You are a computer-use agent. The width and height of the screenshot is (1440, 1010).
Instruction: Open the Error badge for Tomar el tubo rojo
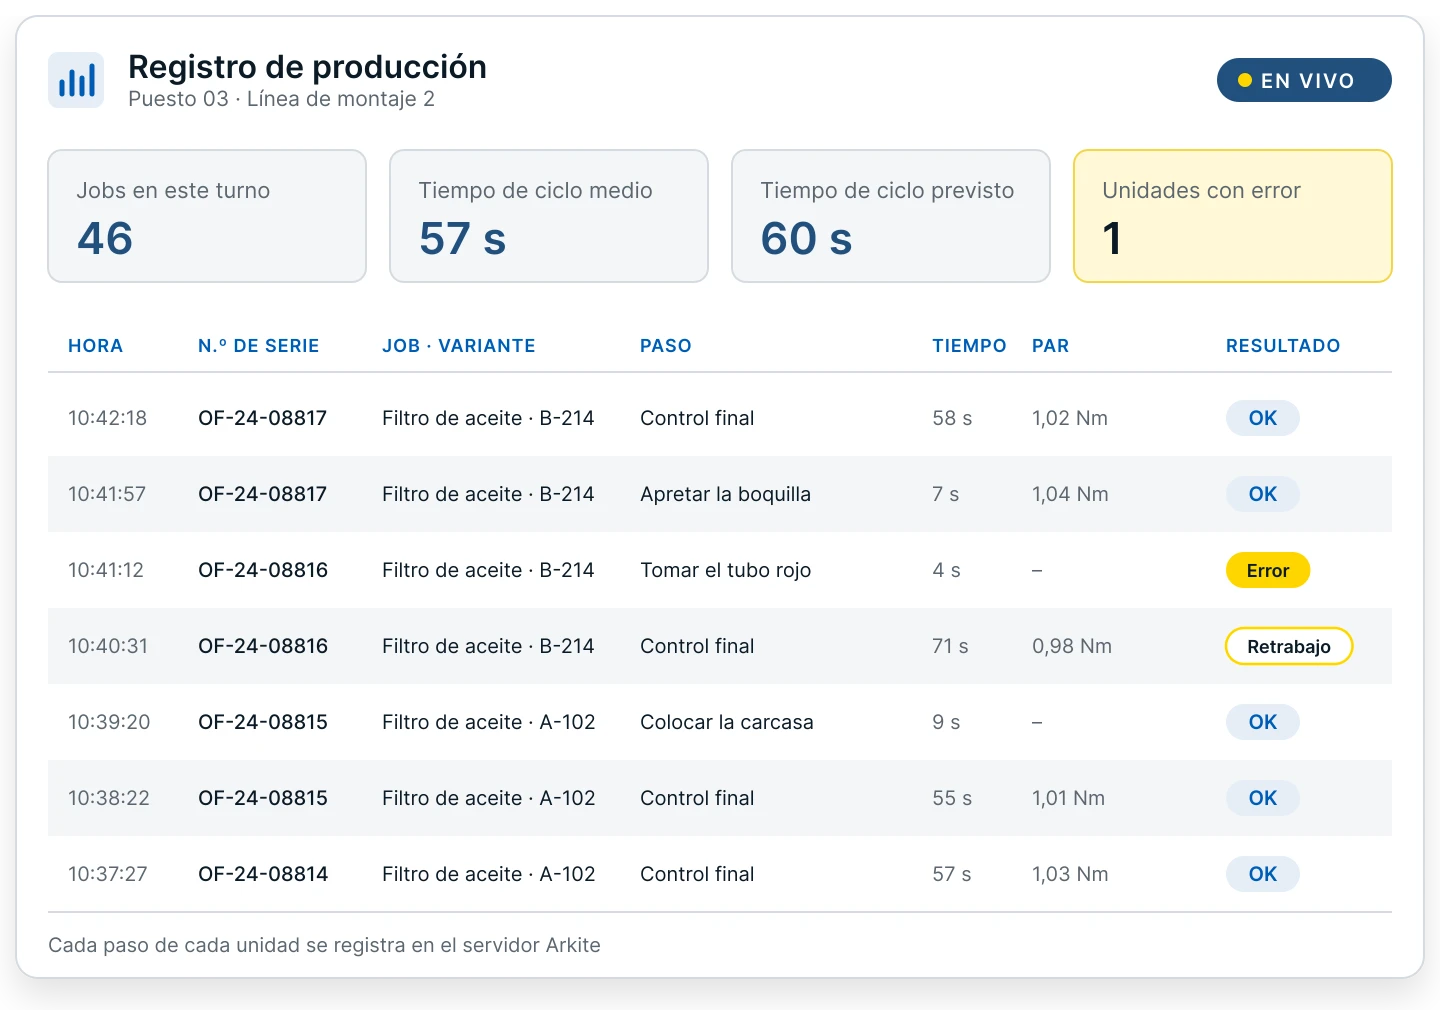pyautogui.click(x=1268, y=570)
